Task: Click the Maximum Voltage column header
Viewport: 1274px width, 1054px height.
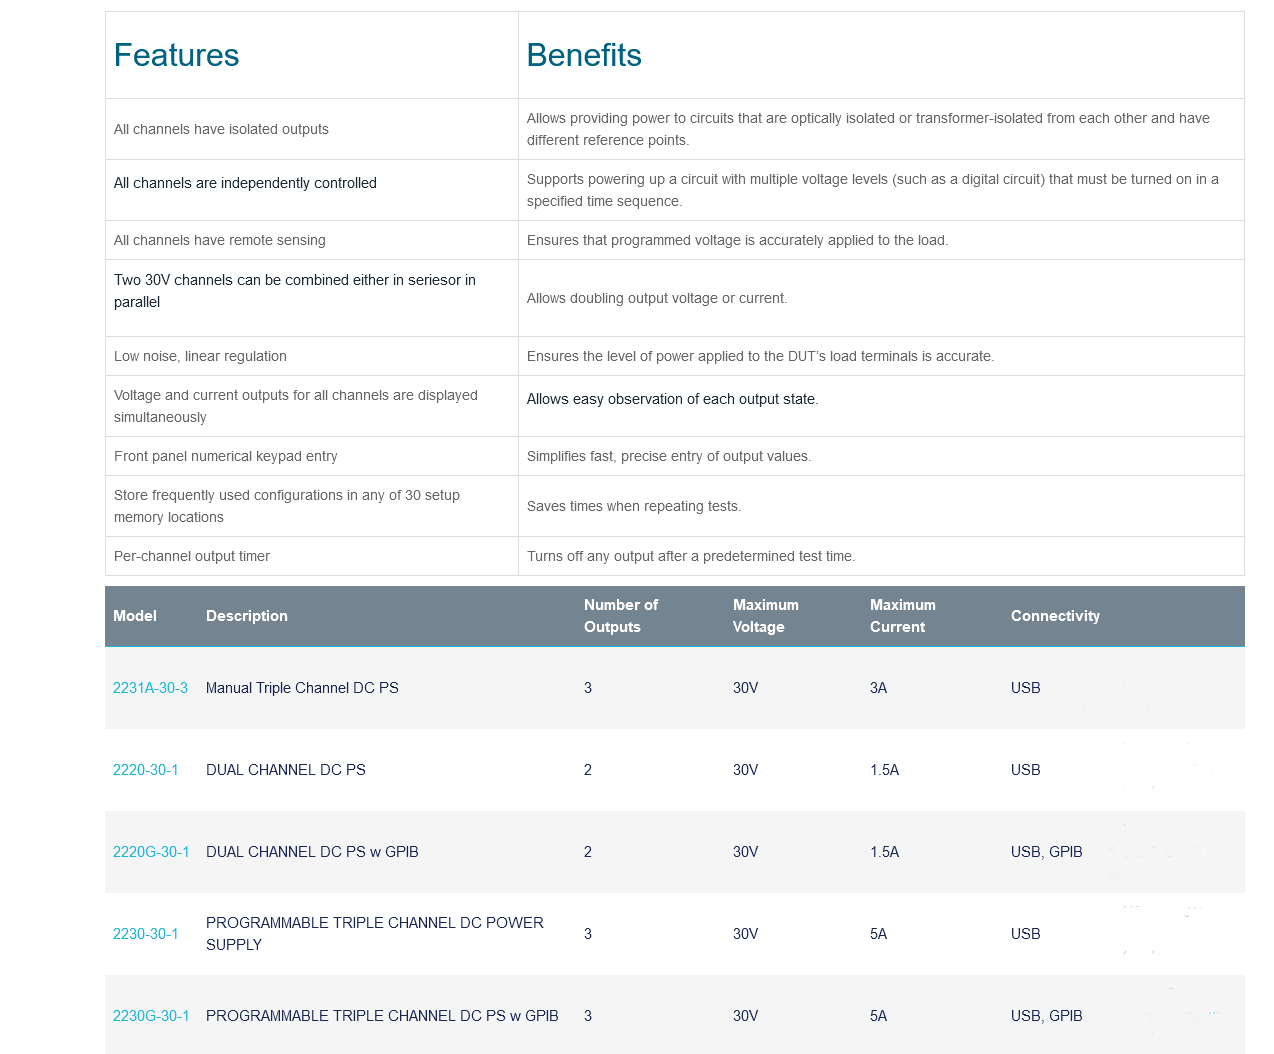Action: point(766,616)
